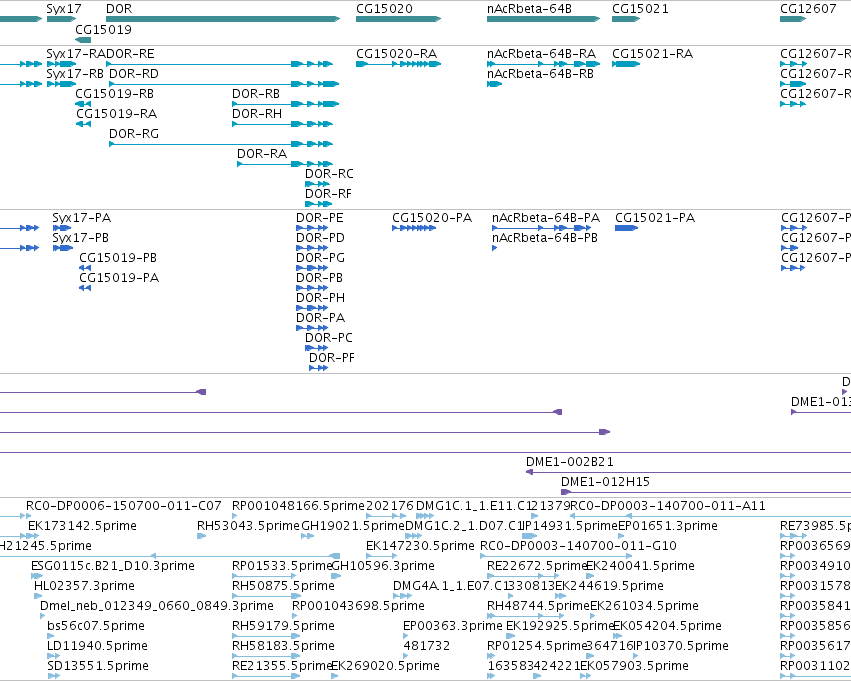Click EST EK057903.5prime

[x=634, y=666]
